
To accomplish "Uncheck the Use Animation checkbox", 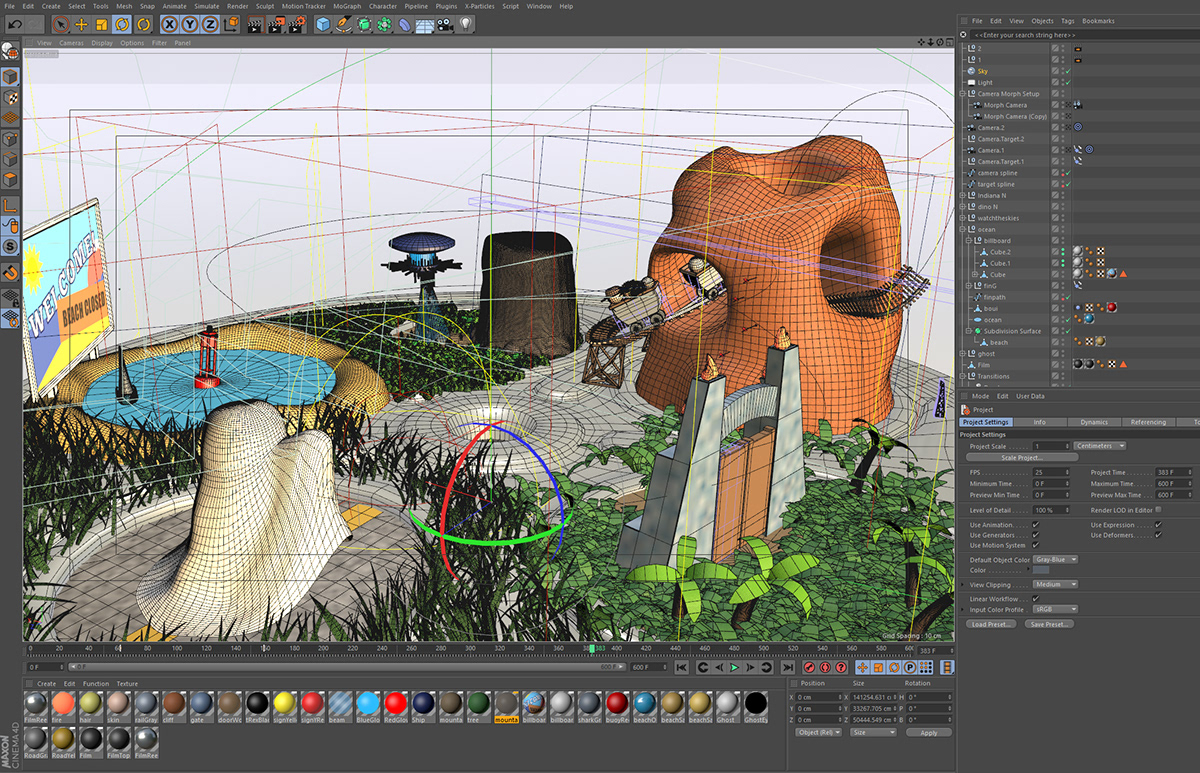I will [1035, 524].
